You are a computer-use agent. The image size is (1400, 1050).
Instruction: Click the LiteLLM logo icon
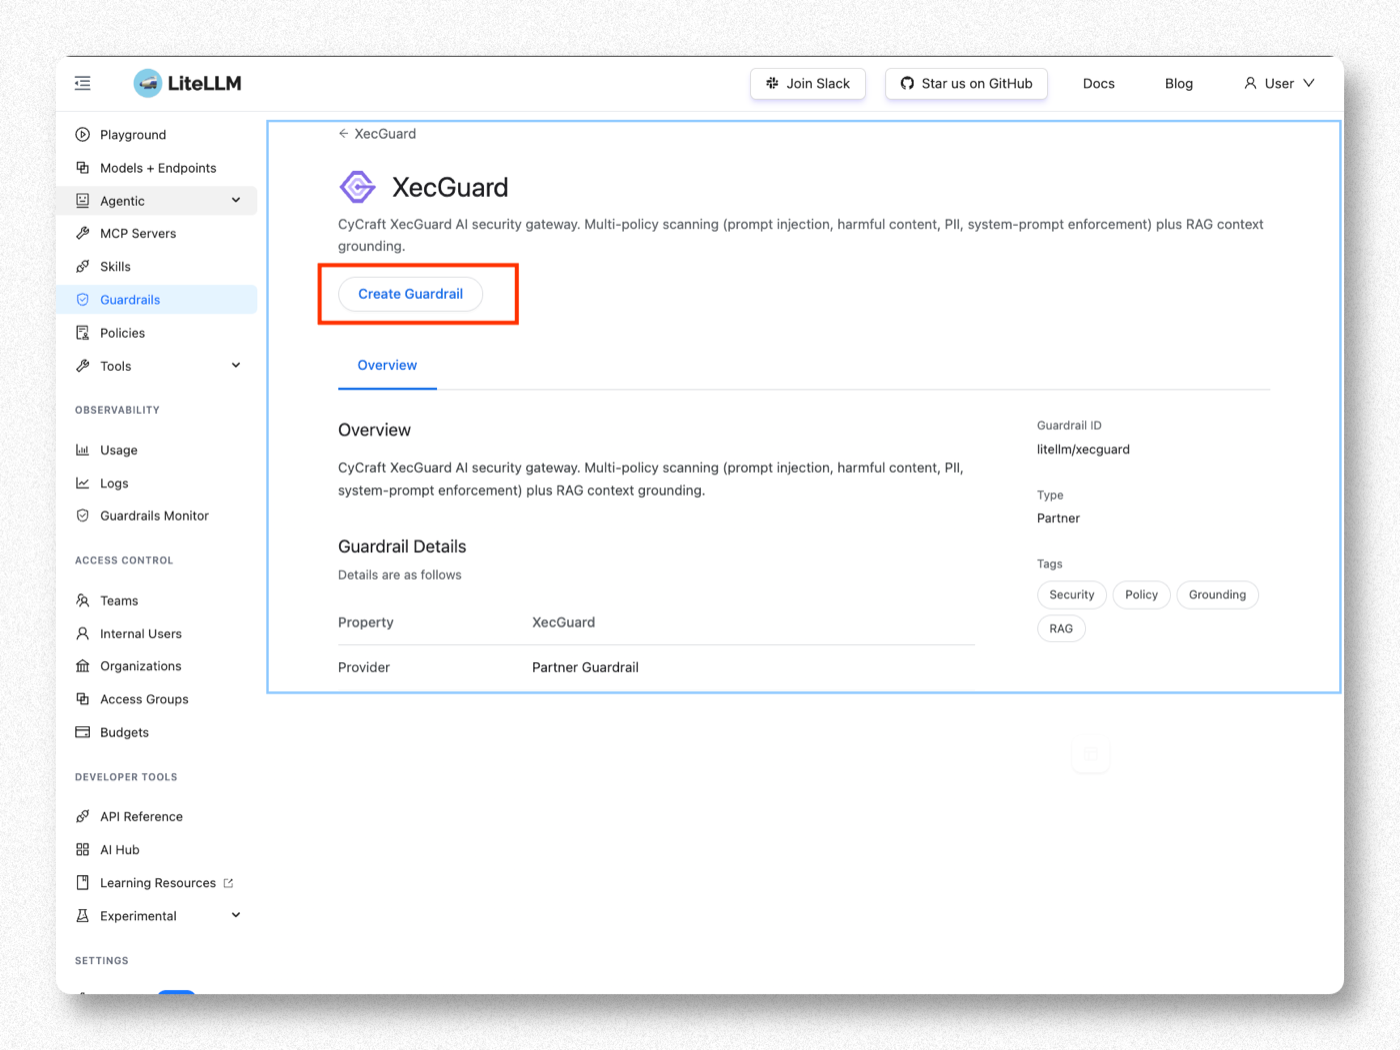point(148,83)
